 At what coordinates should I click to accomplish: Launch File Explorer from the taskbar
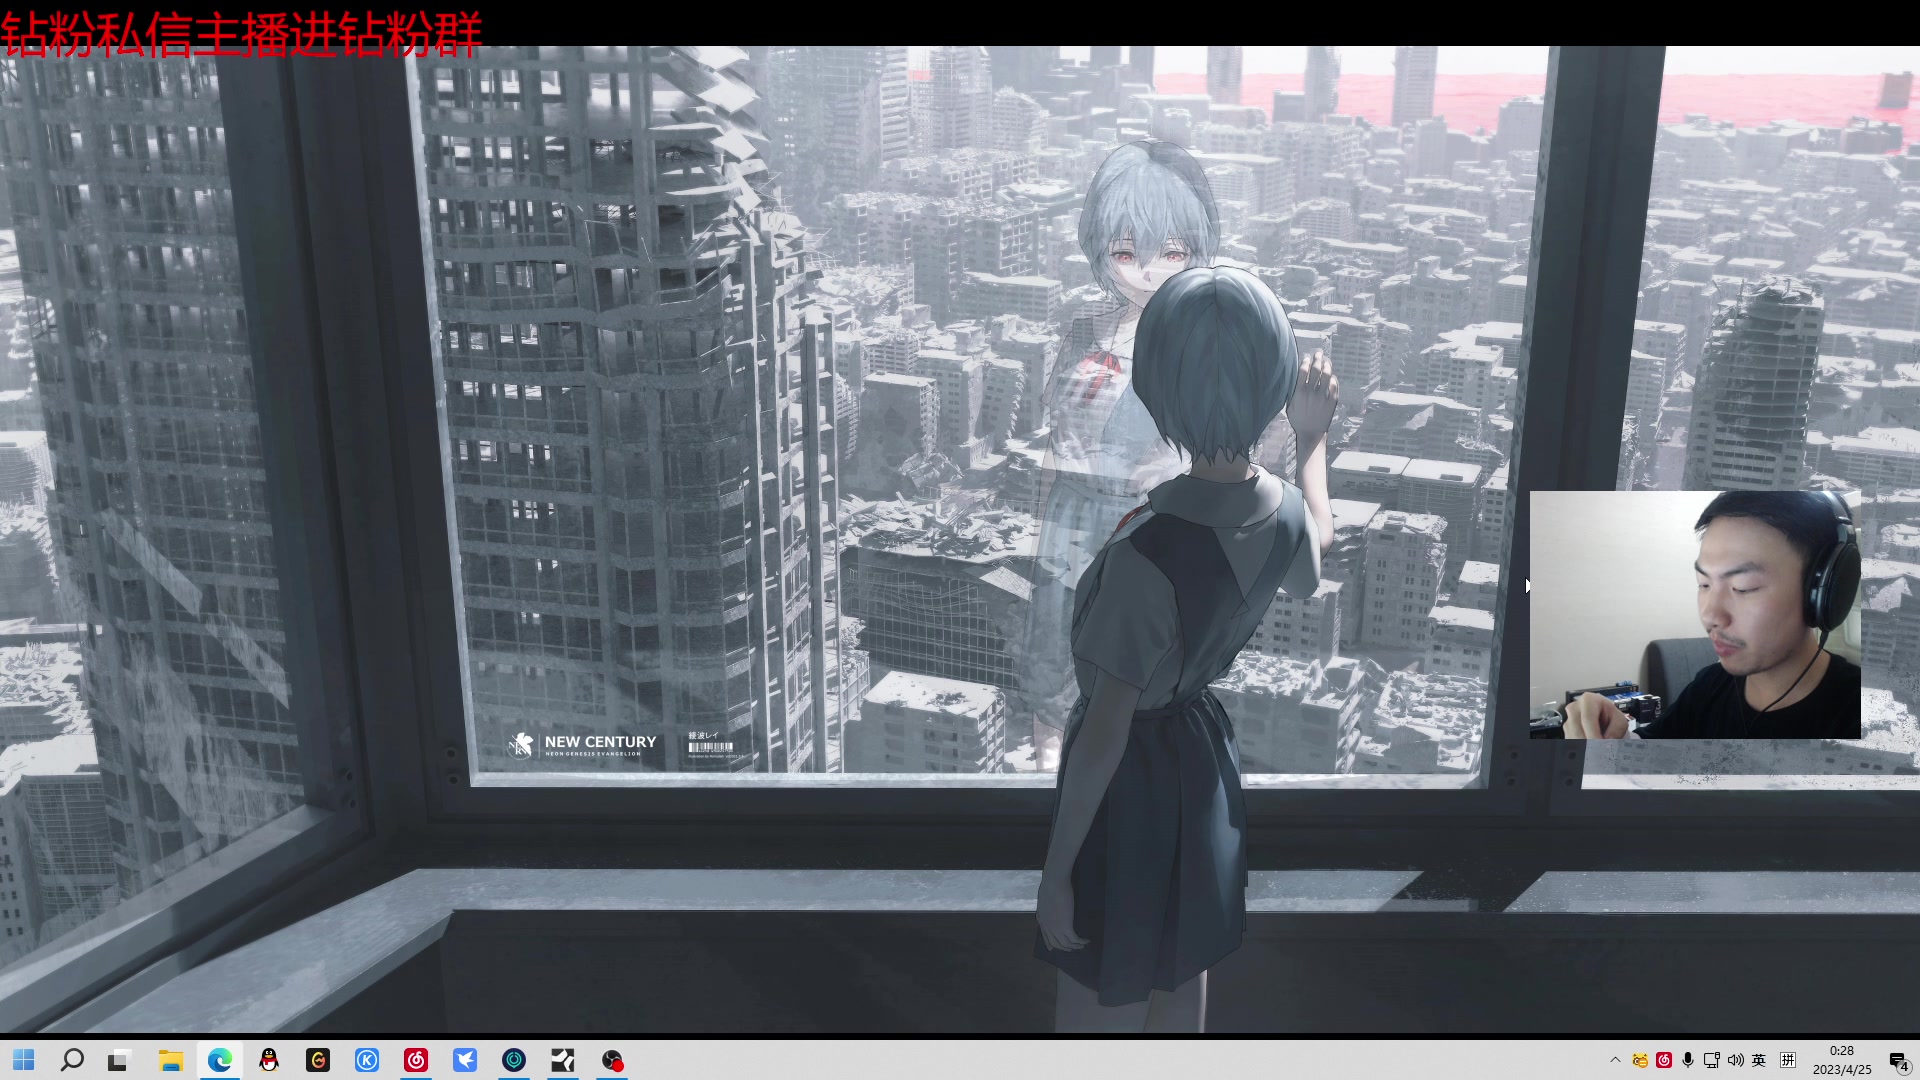(170, 1060)
